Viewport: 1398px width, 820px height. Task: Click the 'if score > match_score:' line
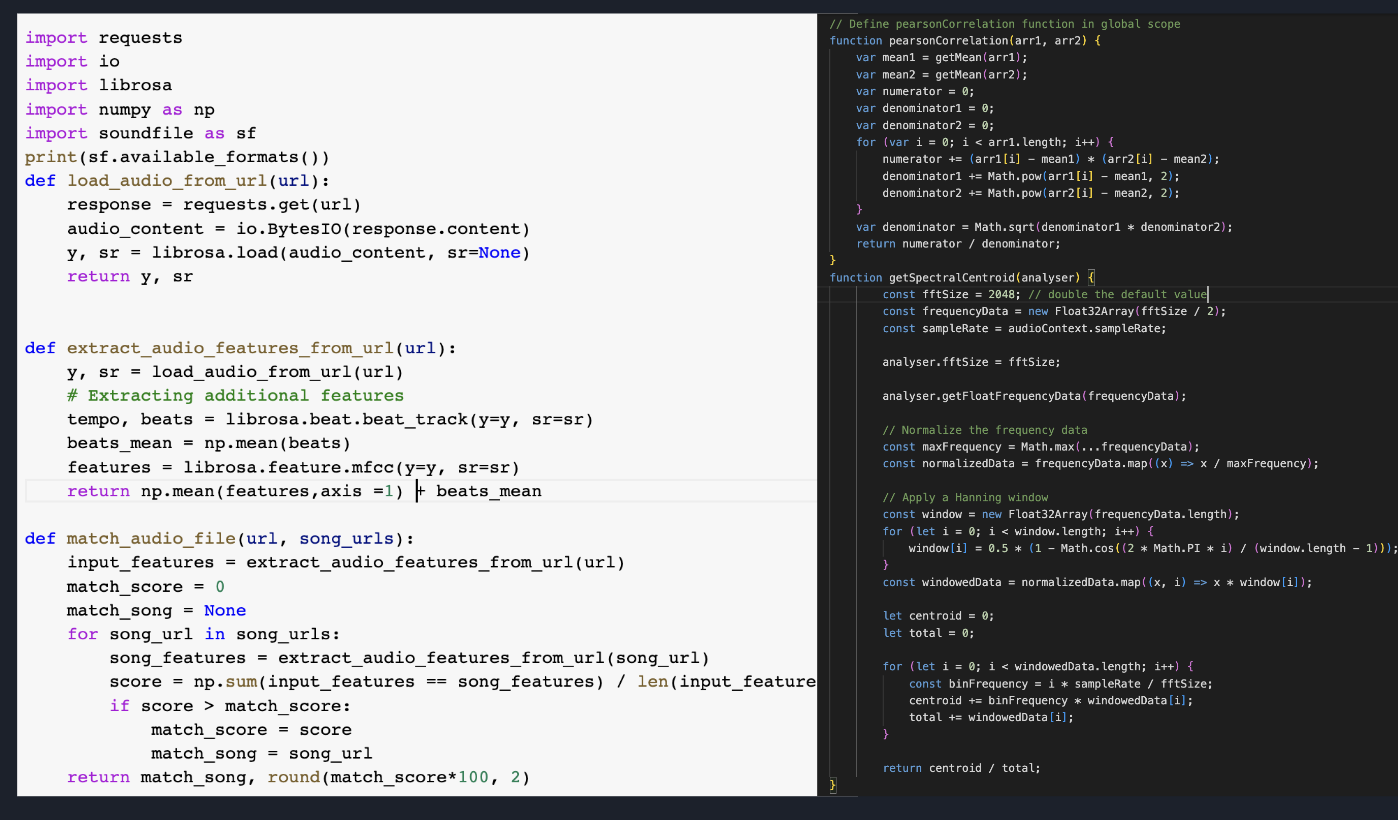click(230, 706)
